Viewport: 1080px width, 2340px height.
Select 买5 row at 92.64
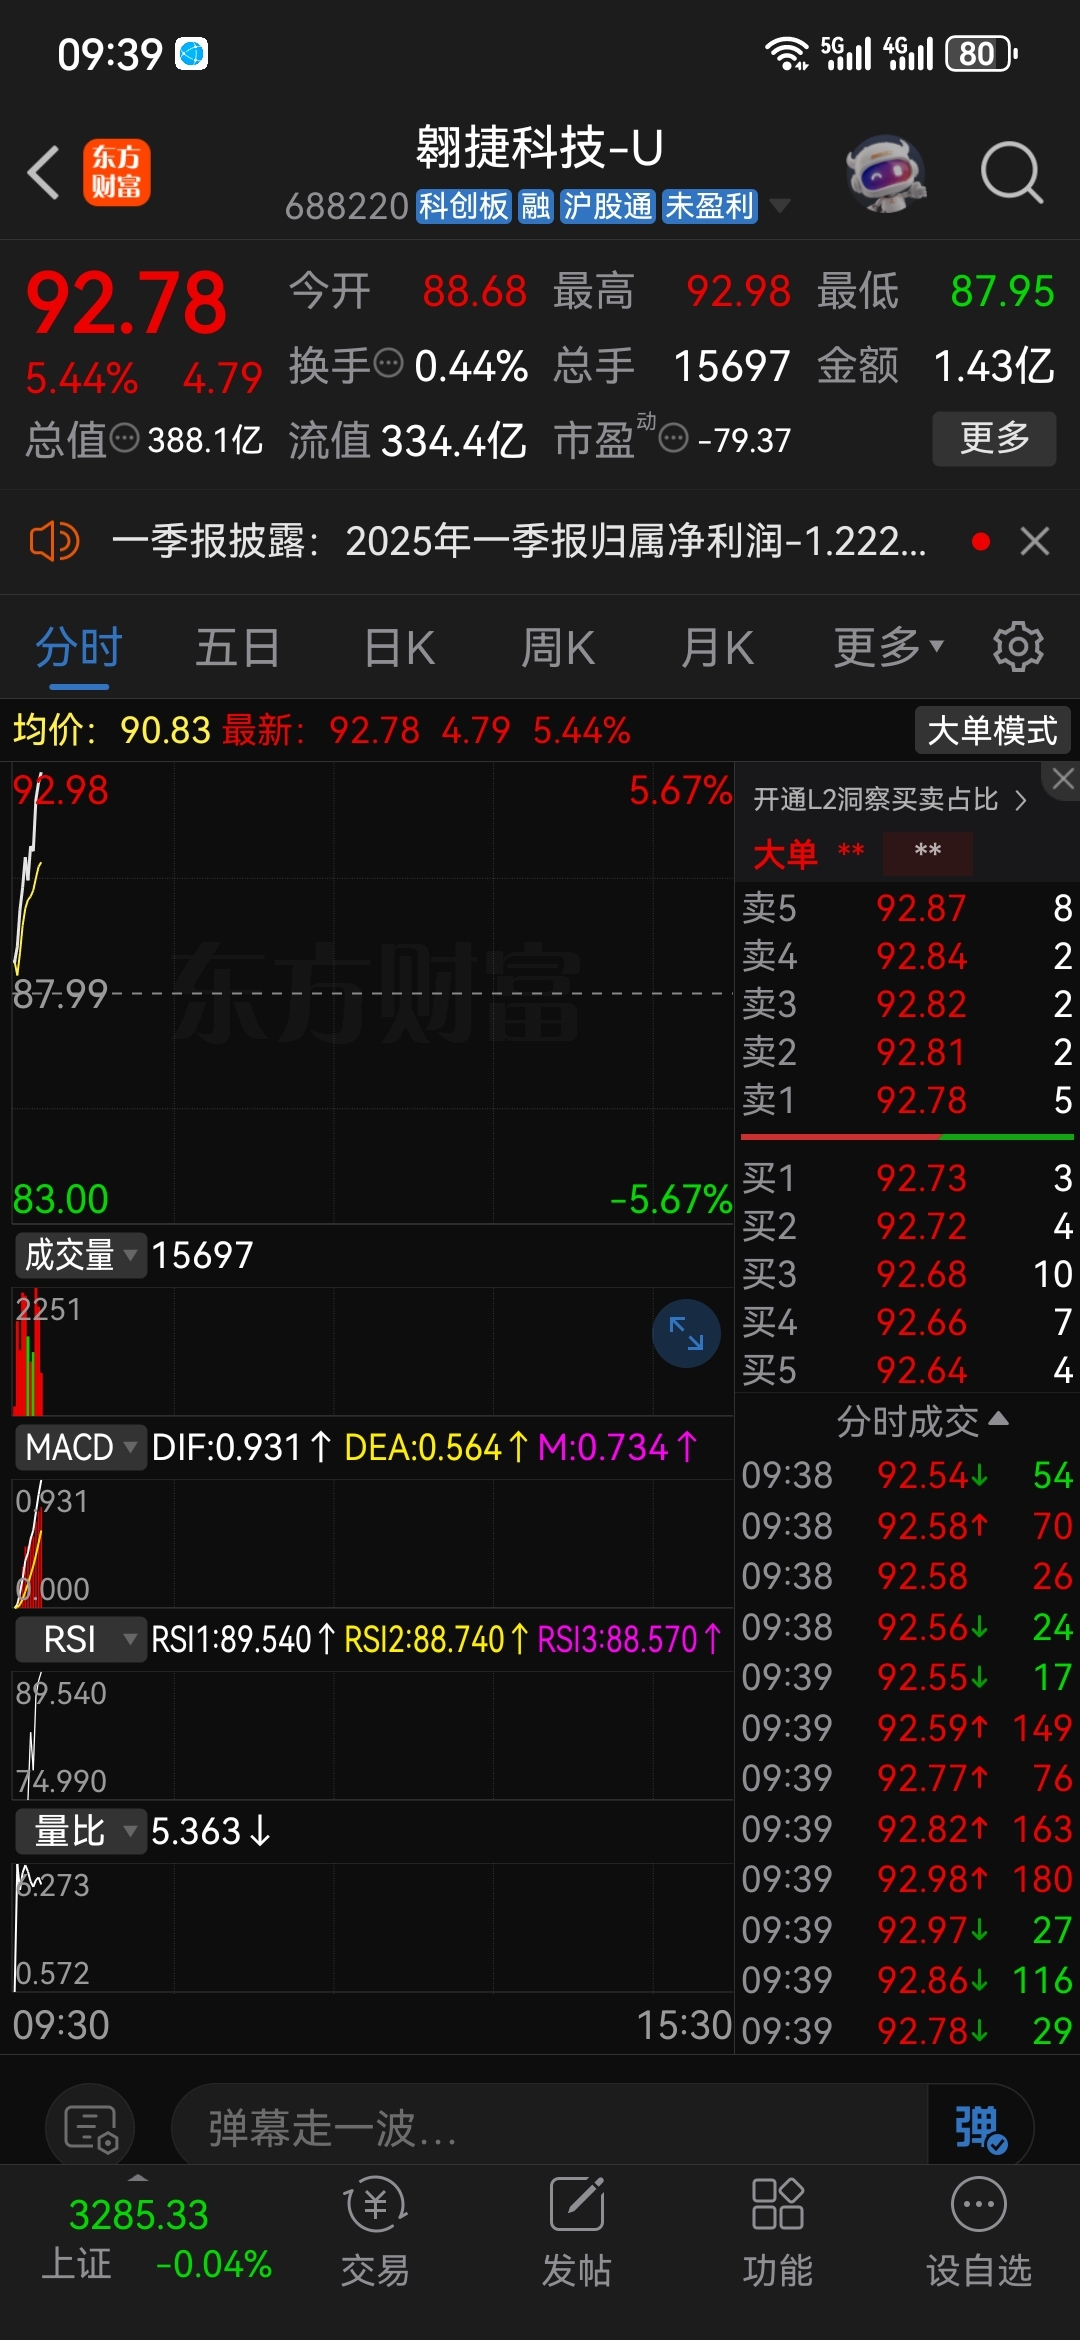click(907, 1370)
